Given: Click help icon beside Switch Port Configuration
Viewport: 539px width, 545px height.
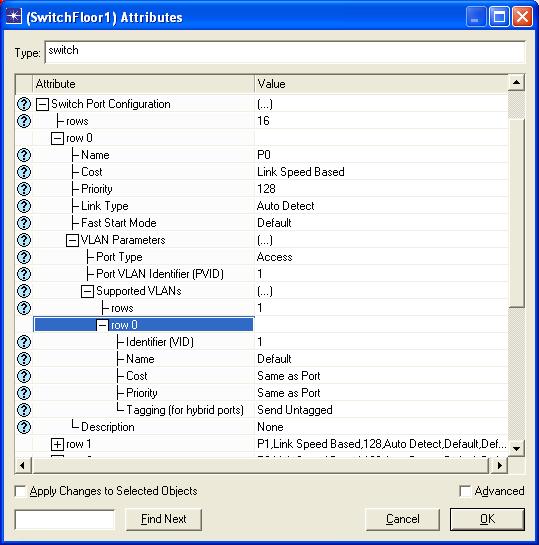Looking at the screenshot, I should [x=24, y=104].
